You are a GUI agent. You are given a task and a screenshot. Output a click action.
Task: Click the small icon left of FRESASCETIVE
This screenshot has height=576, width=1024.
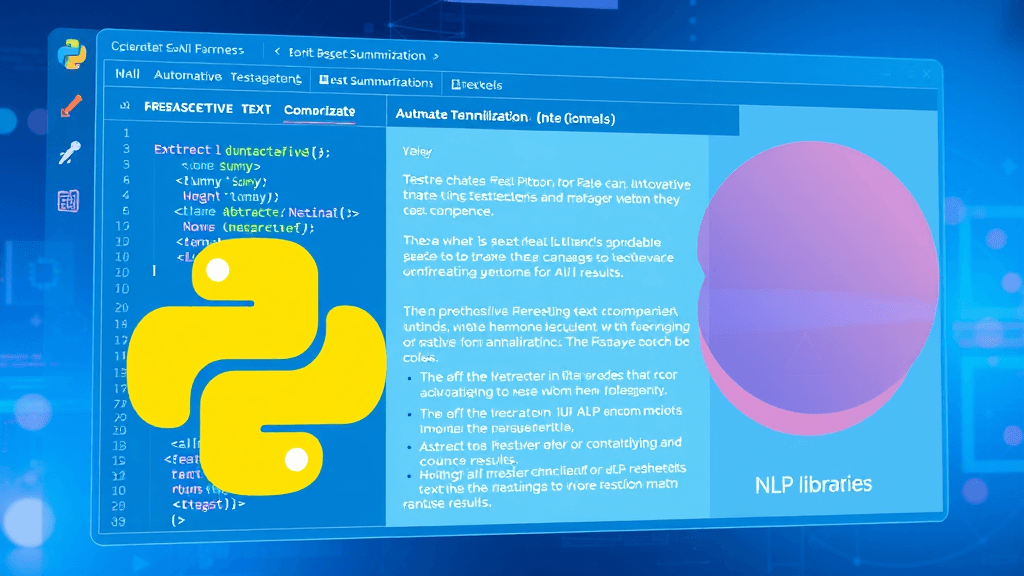125,106
